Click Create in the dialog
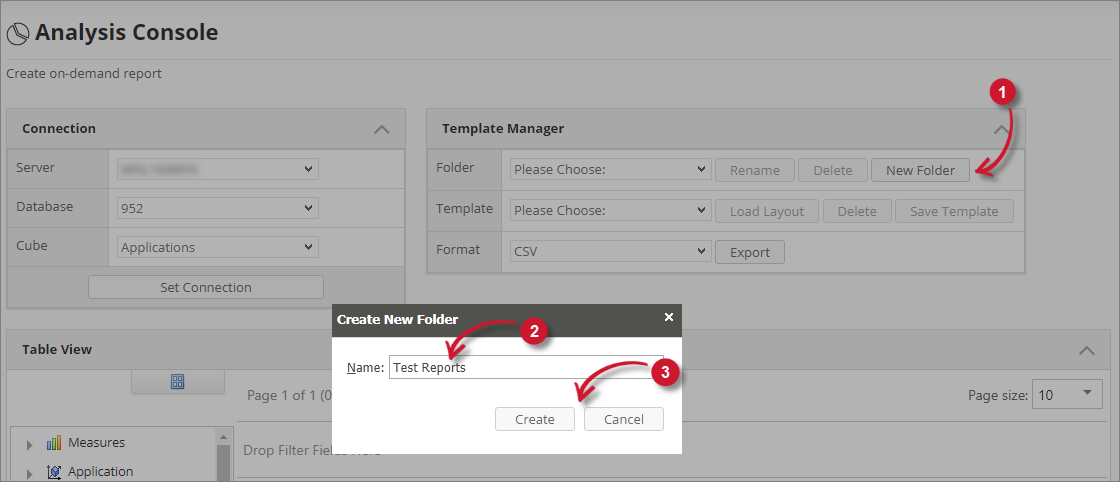The height and width of the screenshot is (482, 1120). pyautogui.click(x=535, y=419)
